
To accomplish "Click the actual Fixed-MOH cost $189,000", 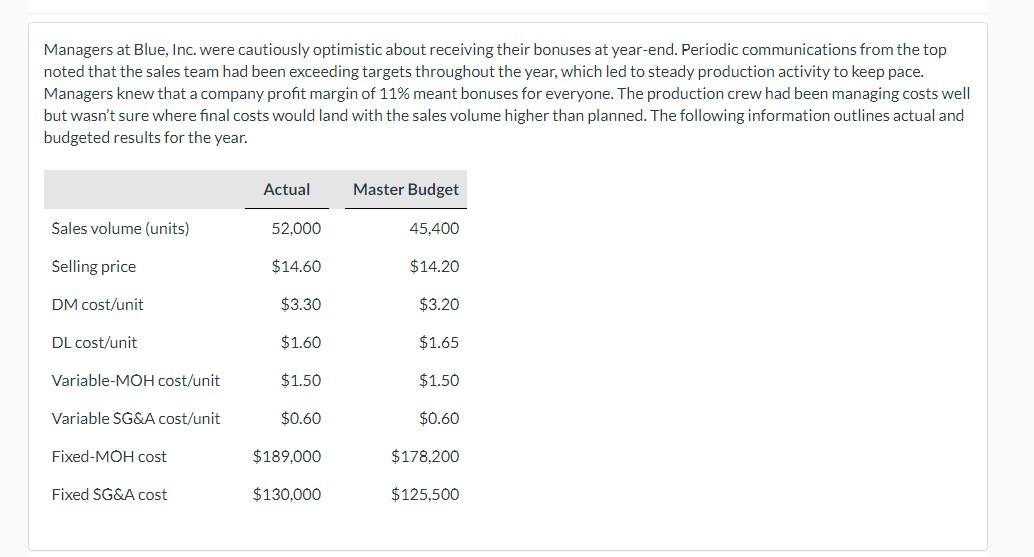I will (x=287, y=456).
